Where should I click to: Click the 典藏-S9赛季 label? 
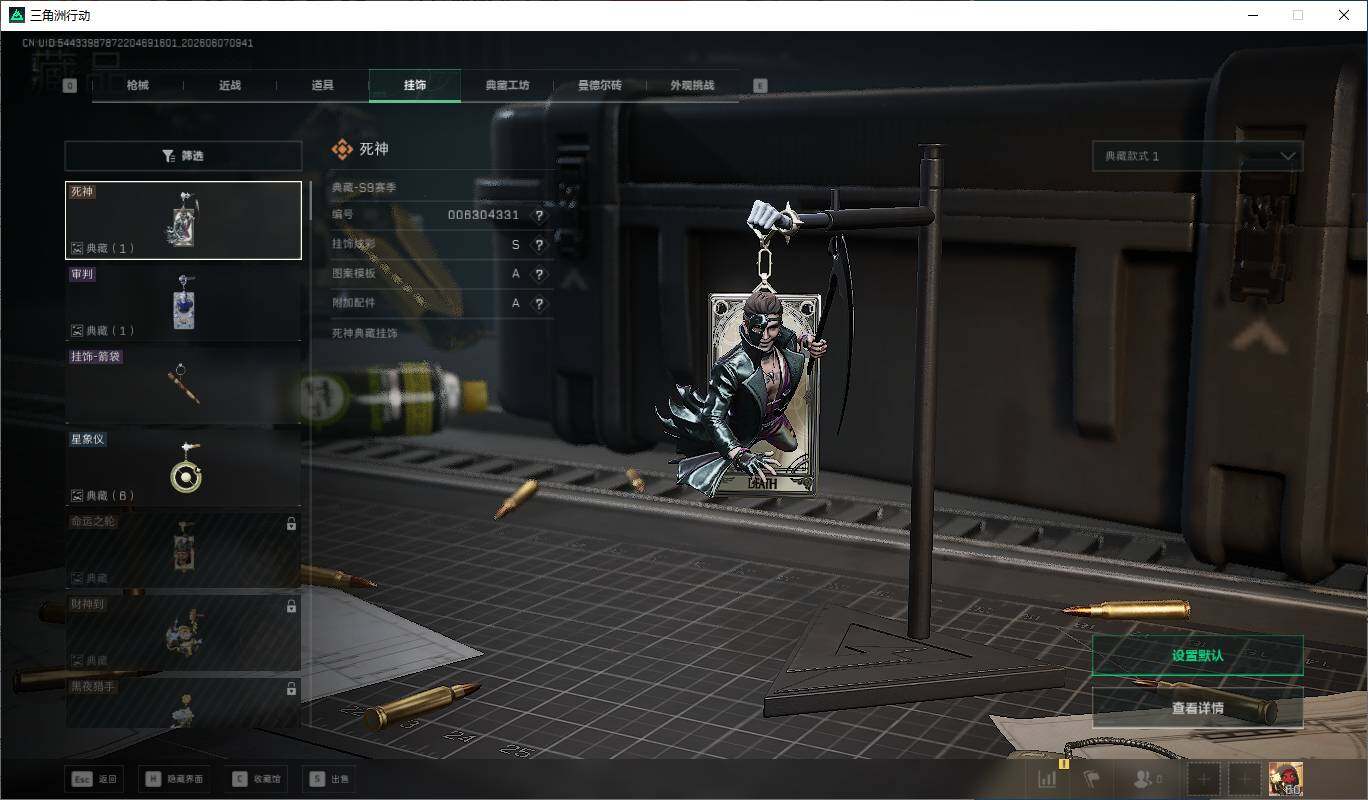[364, 187]
